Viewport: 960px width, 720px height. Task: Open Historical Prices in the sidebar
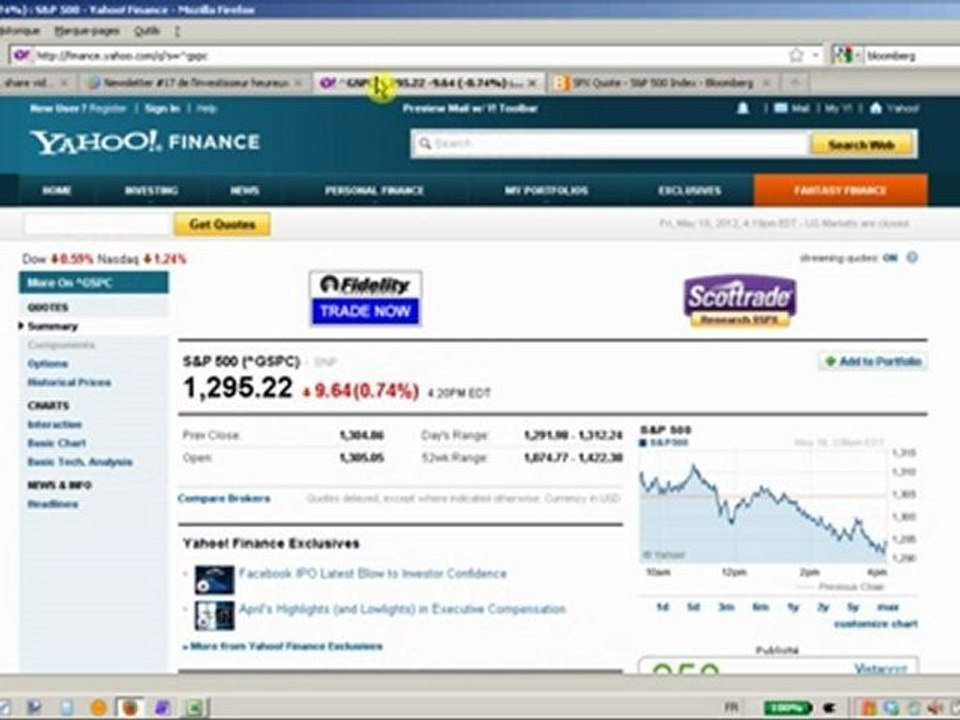point(69,383)
